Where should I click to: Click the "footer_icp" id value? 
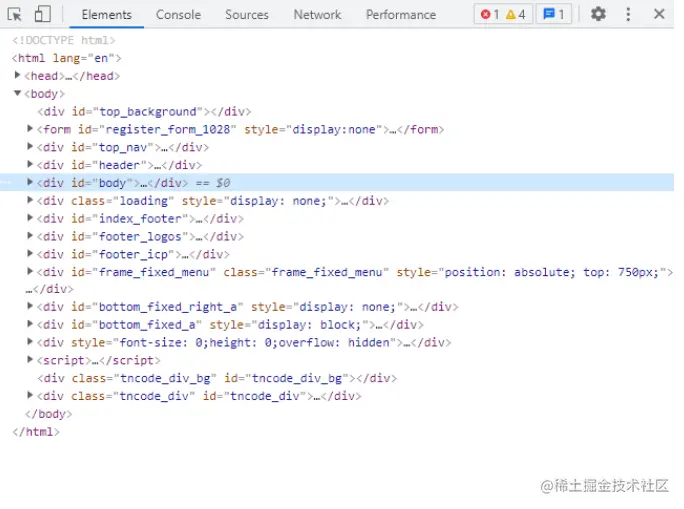[x=133, y=254]
